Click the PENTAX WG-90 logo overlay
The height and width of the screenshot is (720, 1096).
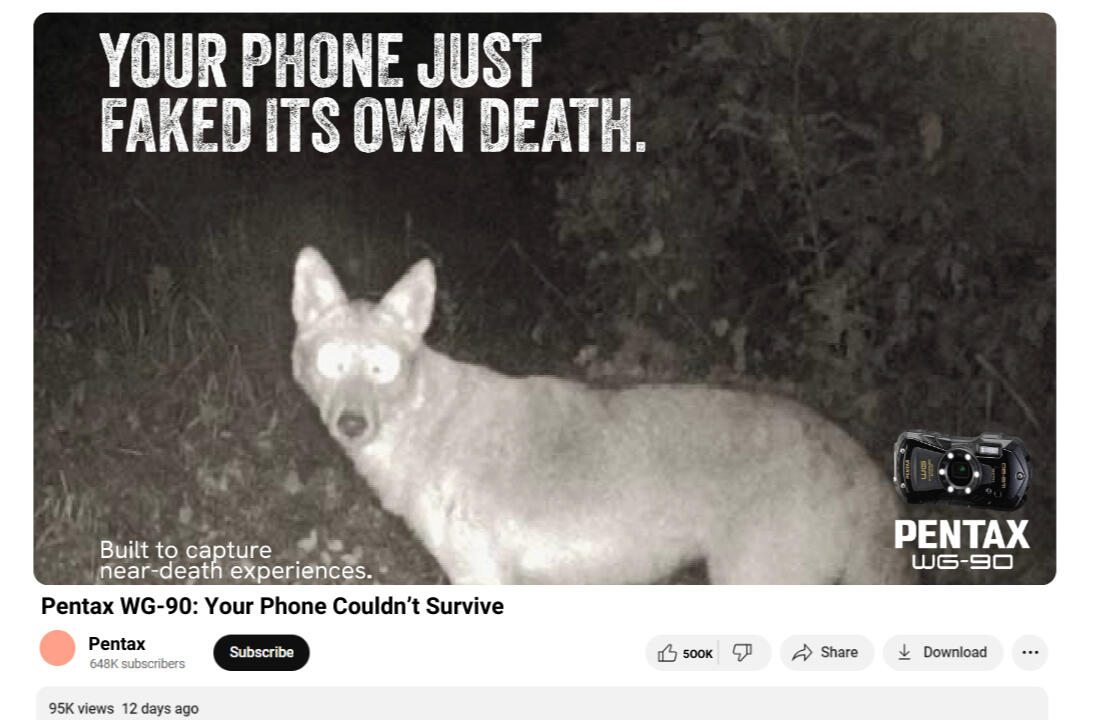[962, 545]
